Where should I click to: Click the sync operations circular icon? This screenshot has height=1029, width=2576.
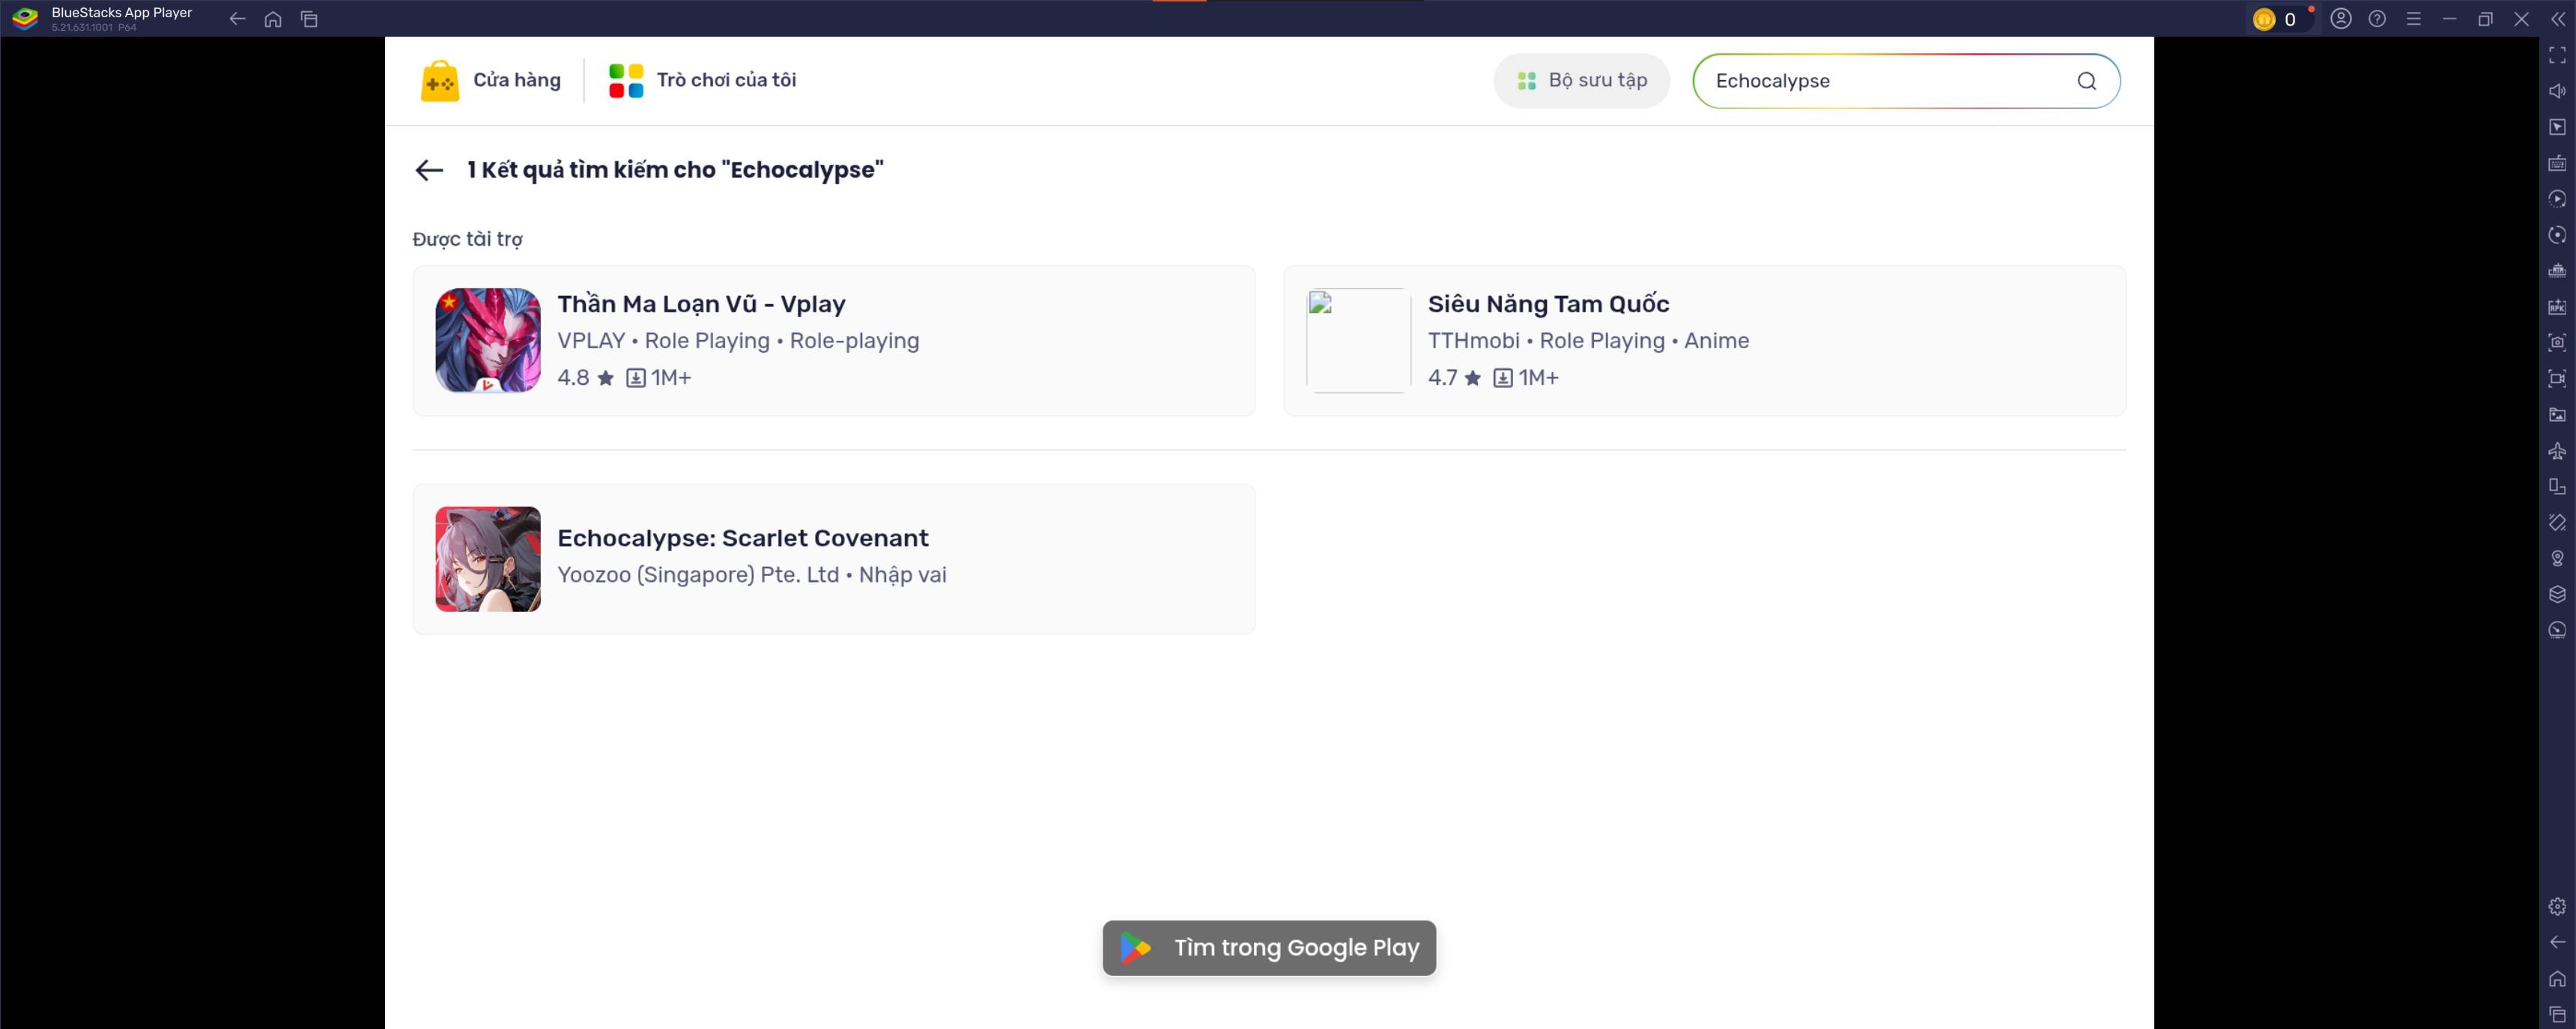click(2557, 235)
